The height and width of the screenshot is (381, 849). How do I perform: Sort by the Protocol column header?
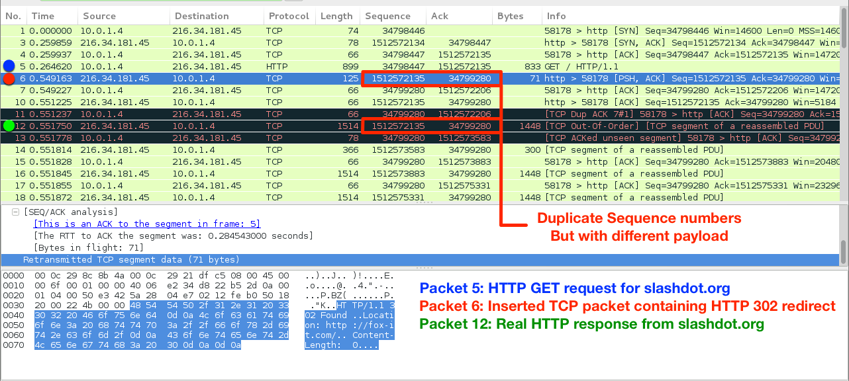click(x=289, y=16)
